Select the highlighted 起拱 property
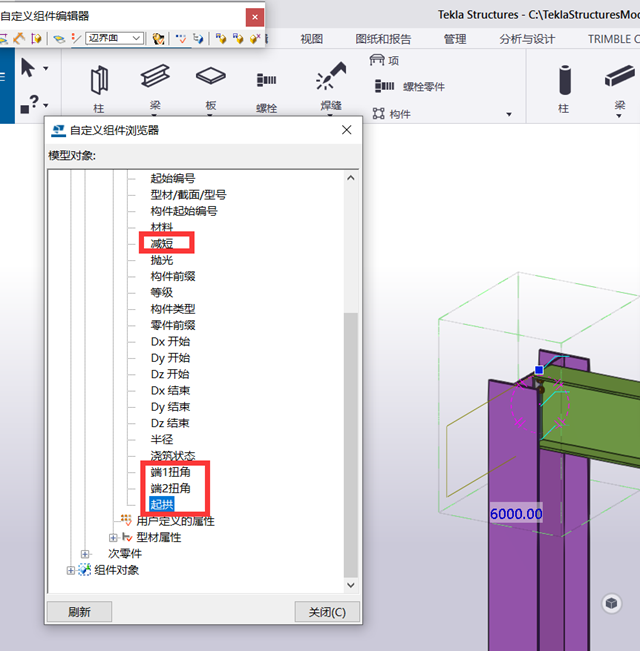Screen dimensions: 640x651 (162, 504)
